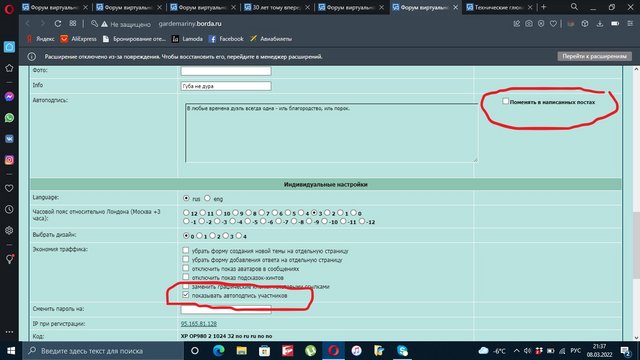Screen dimensions: 640x360
Task: Click the Info field 'Губа не дура'
Action: [226, 86]
